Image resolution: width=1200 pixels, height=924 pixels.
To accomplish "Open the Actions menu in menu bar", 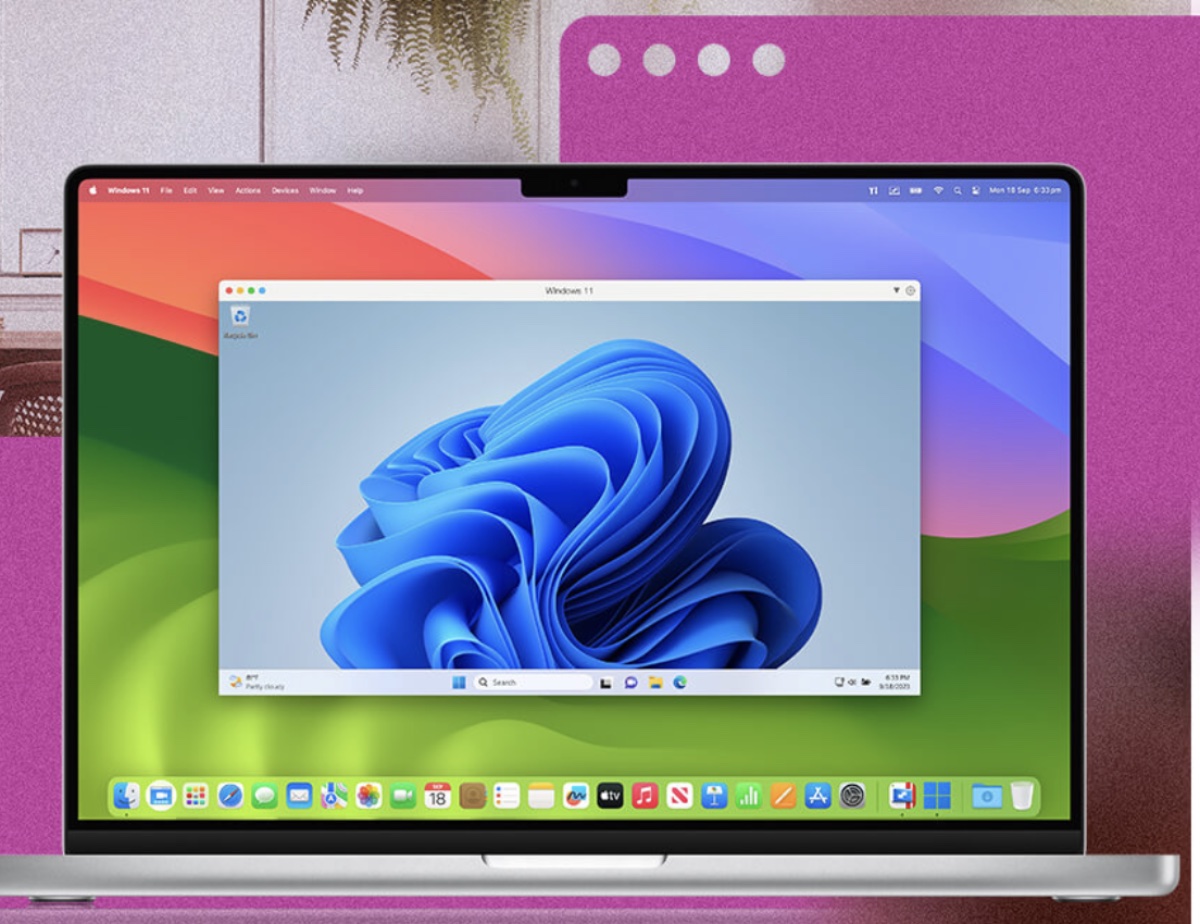I will [247, 190].
